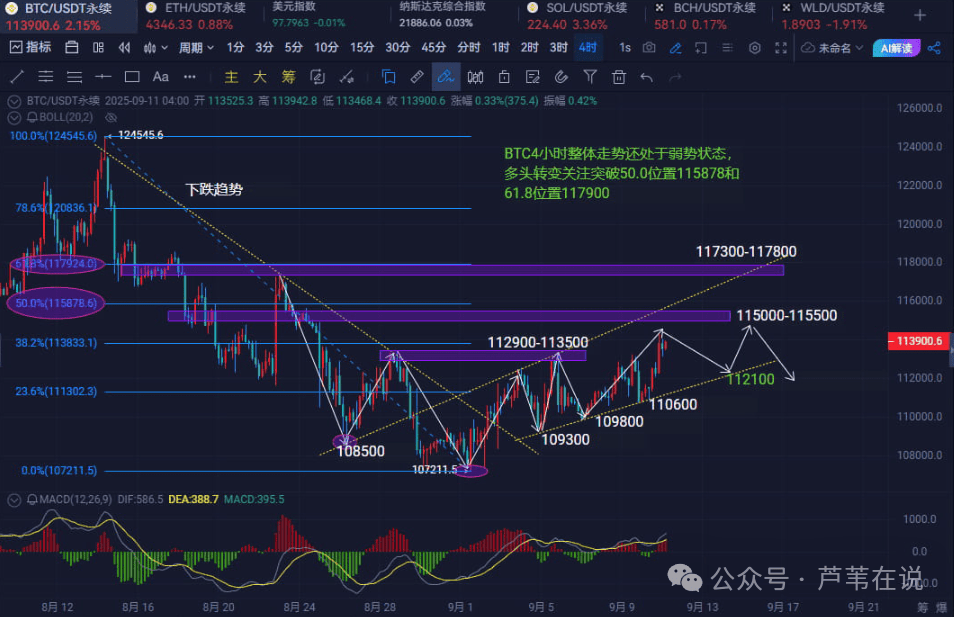Screen dimensions: 954x617
Task: Click the share icon next to AI解读
Action: tap(934, 47)
